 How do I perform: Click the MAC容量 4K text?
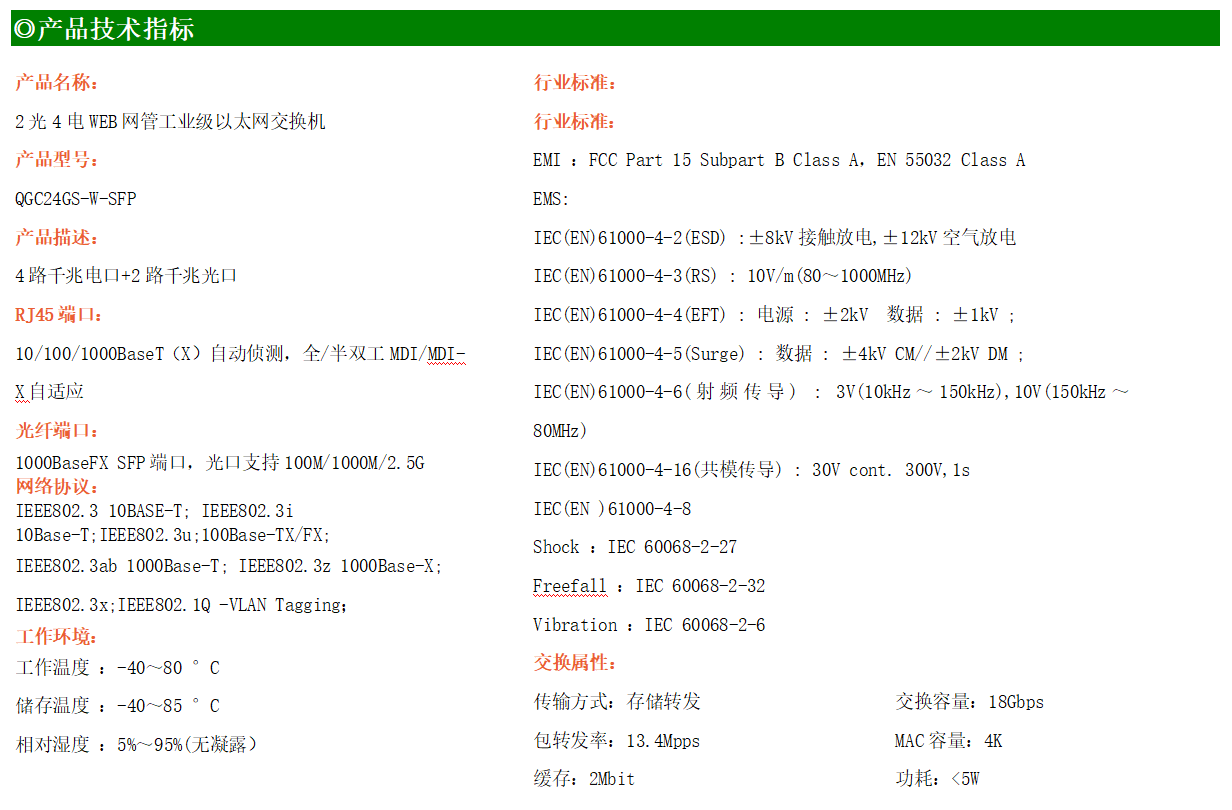947,741
